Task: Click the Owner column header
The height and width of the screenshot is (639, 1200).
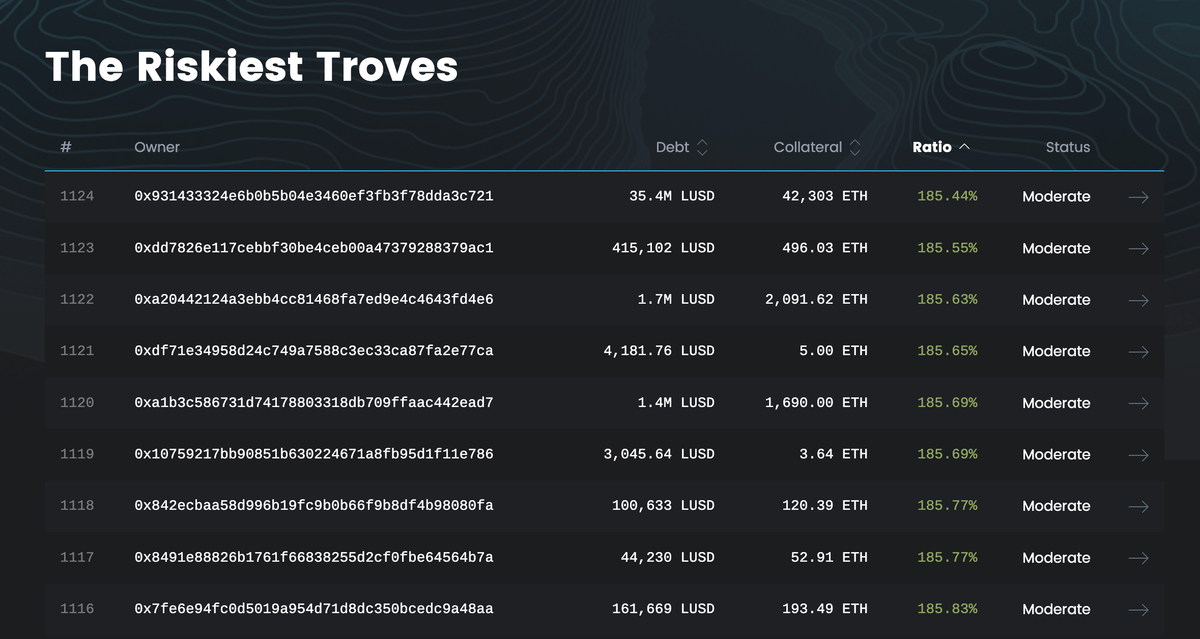Action: pos(157,147)
